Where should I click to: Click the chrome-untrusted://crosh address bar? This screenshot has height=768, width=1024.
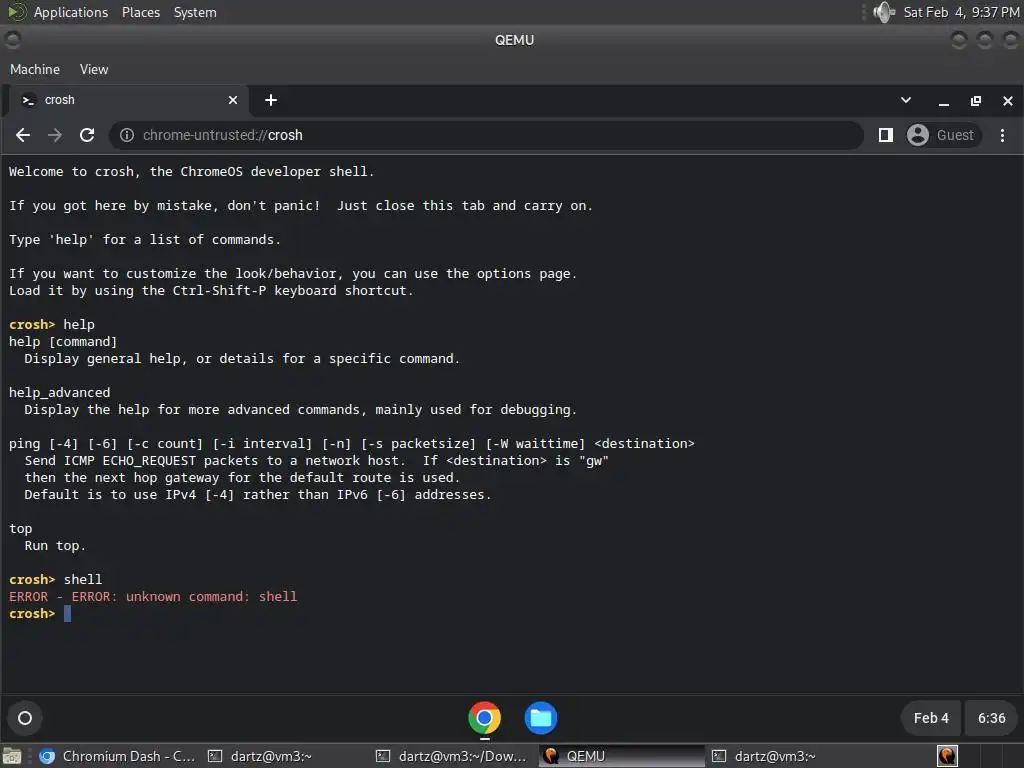(486, 135)
